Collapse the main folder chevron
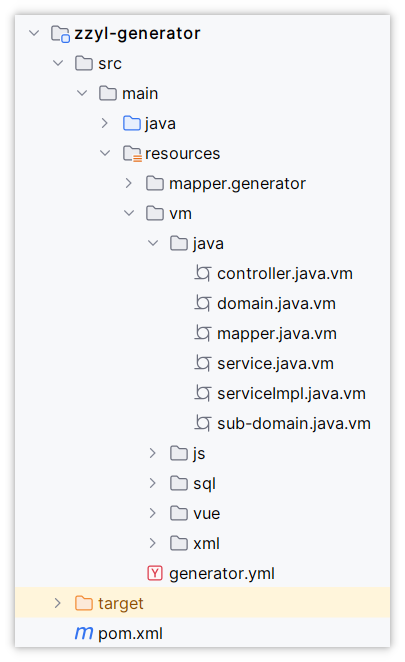Viewport: 405px width, 662px height. pyautogui.click(x=82, y=93)
